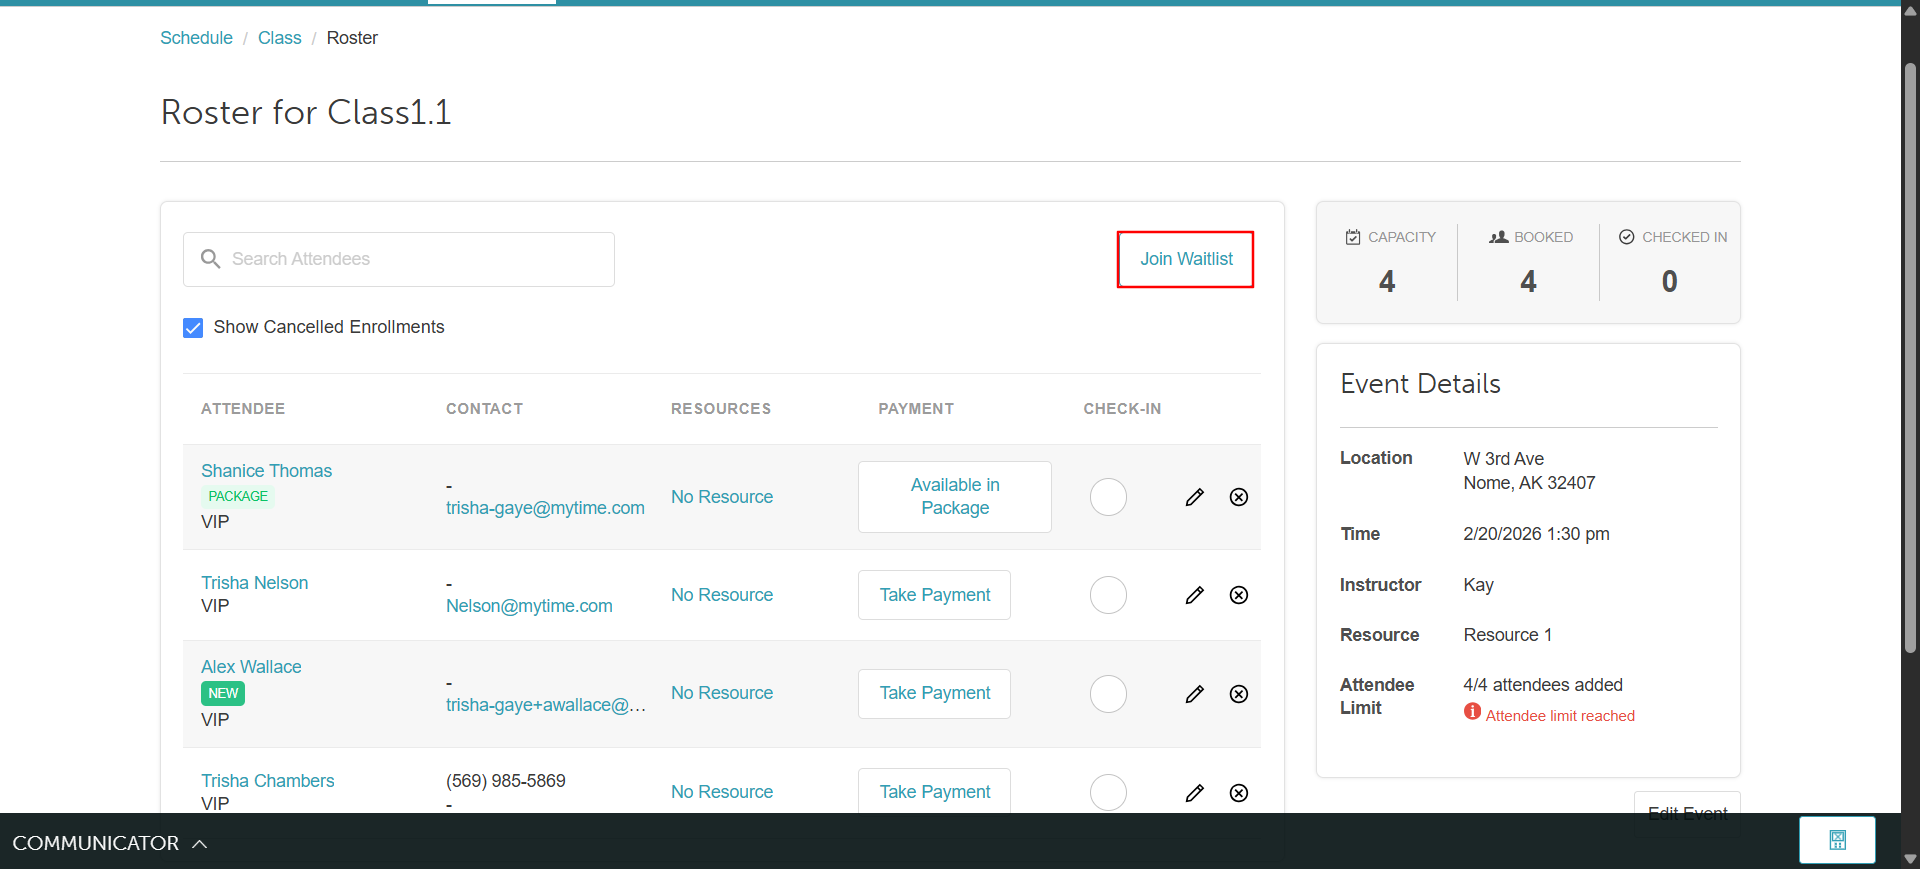Expand the Communicator panel chevron
The image size is (1920, 869).
point(200,844)
